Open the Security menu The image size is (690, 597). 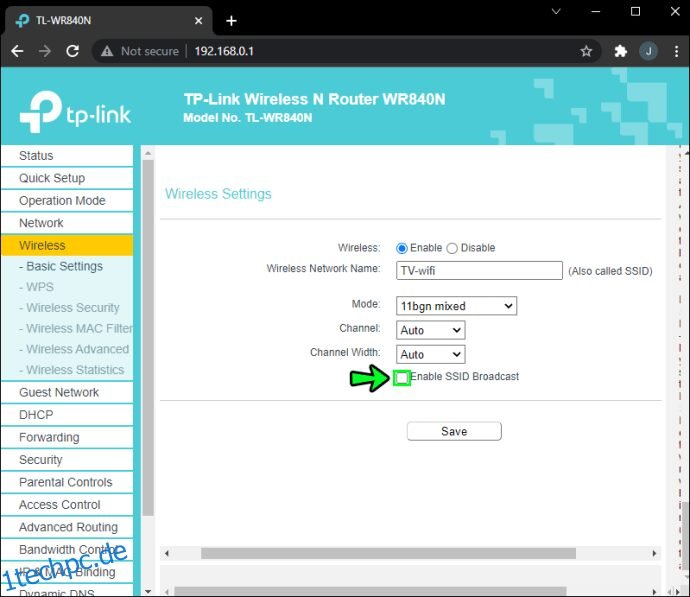(x=67, y=460)
